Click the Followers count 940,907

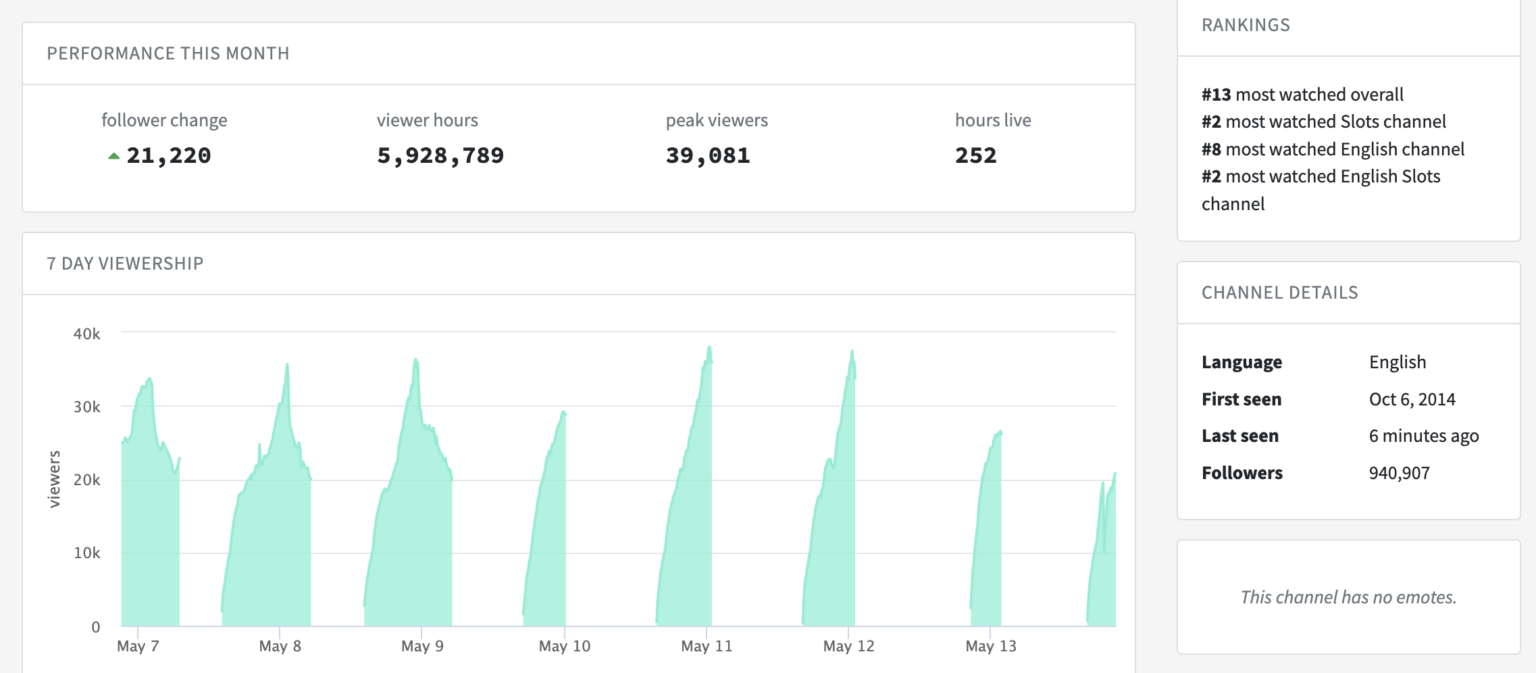pyautogui.click(x=1399, y=473)
